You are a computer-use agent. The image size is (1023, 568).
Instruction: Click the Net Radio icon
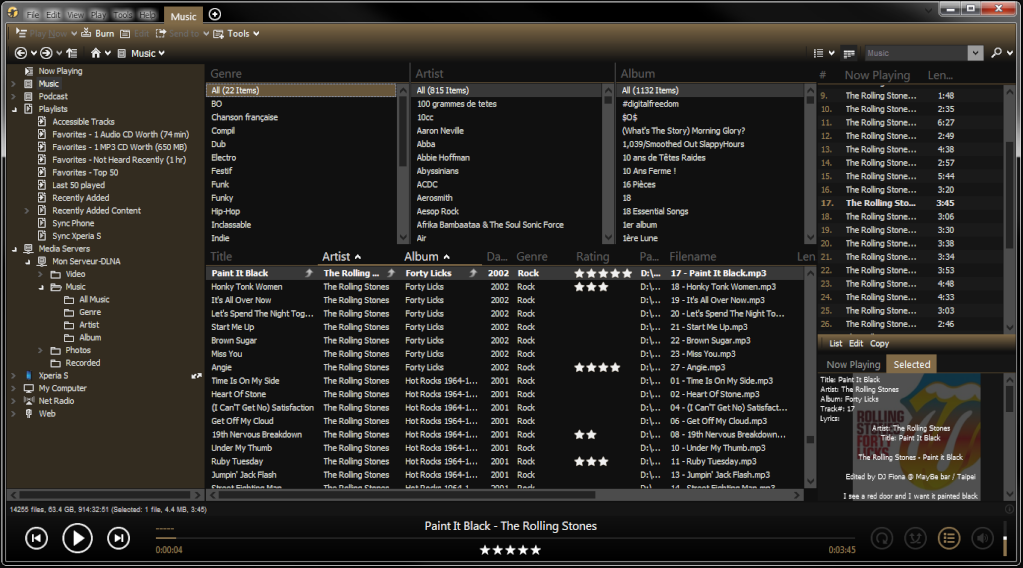(x=28, y=400)
